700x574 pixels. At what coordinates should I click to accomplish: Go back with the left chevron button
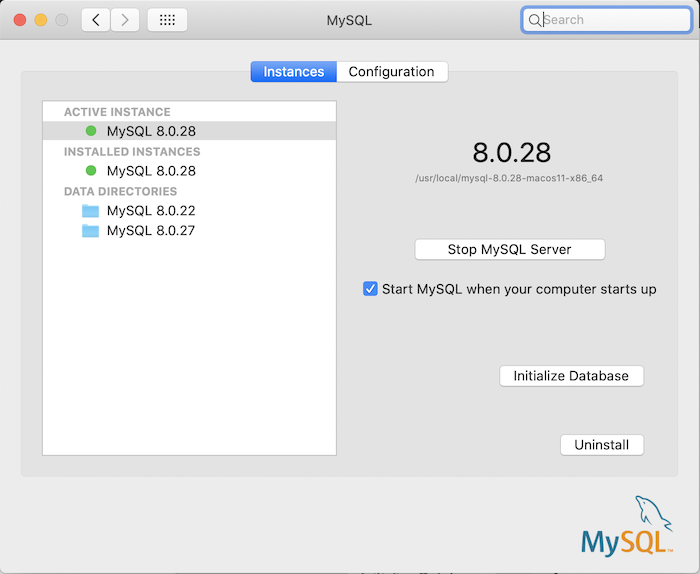coord(96,20)
